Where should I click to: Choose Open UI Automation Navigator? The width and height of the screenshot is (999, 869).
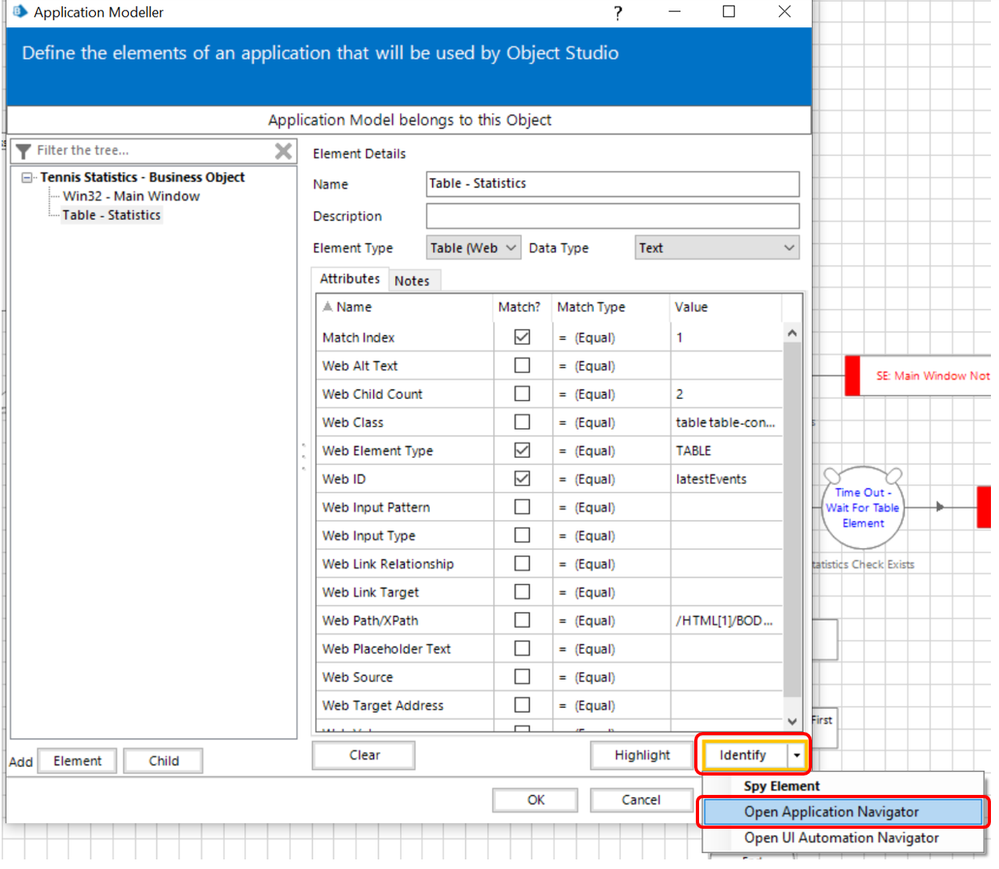point(841,838)
